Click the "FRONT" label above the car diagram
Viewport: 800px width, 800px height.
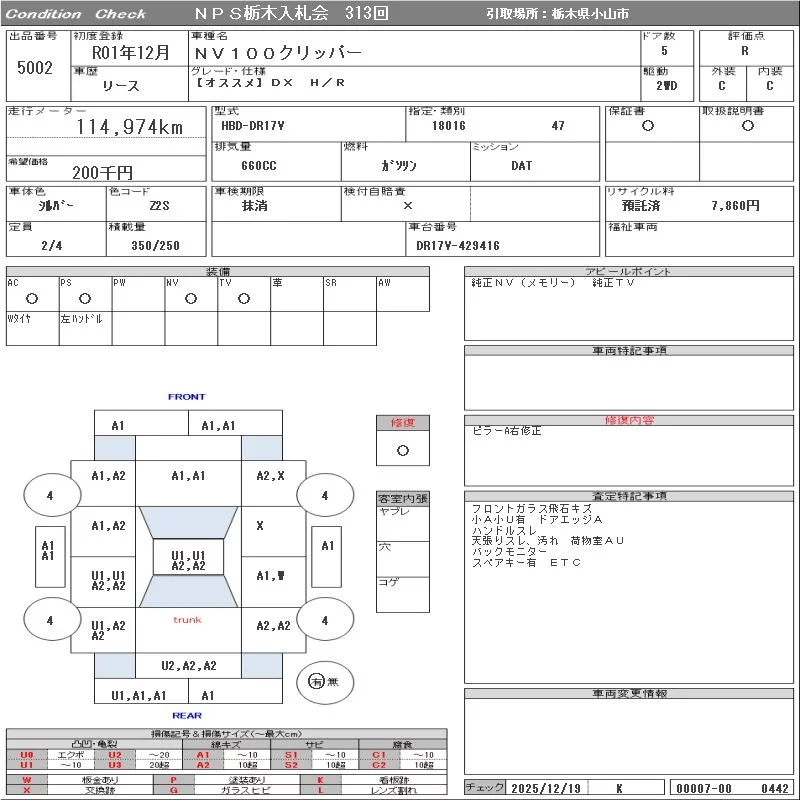point(187,397)
